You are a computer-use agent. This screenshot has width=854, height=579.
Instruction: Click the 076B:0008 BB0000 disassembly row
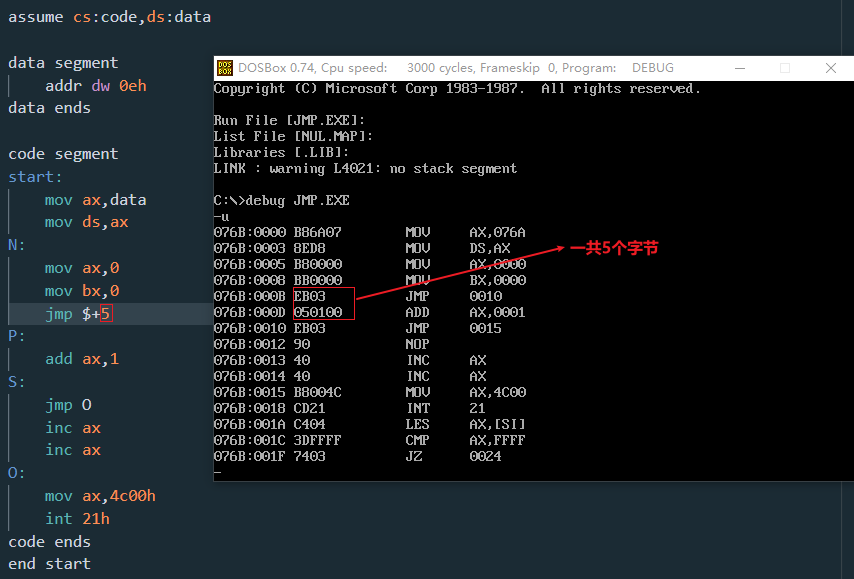tap(370, 280)
